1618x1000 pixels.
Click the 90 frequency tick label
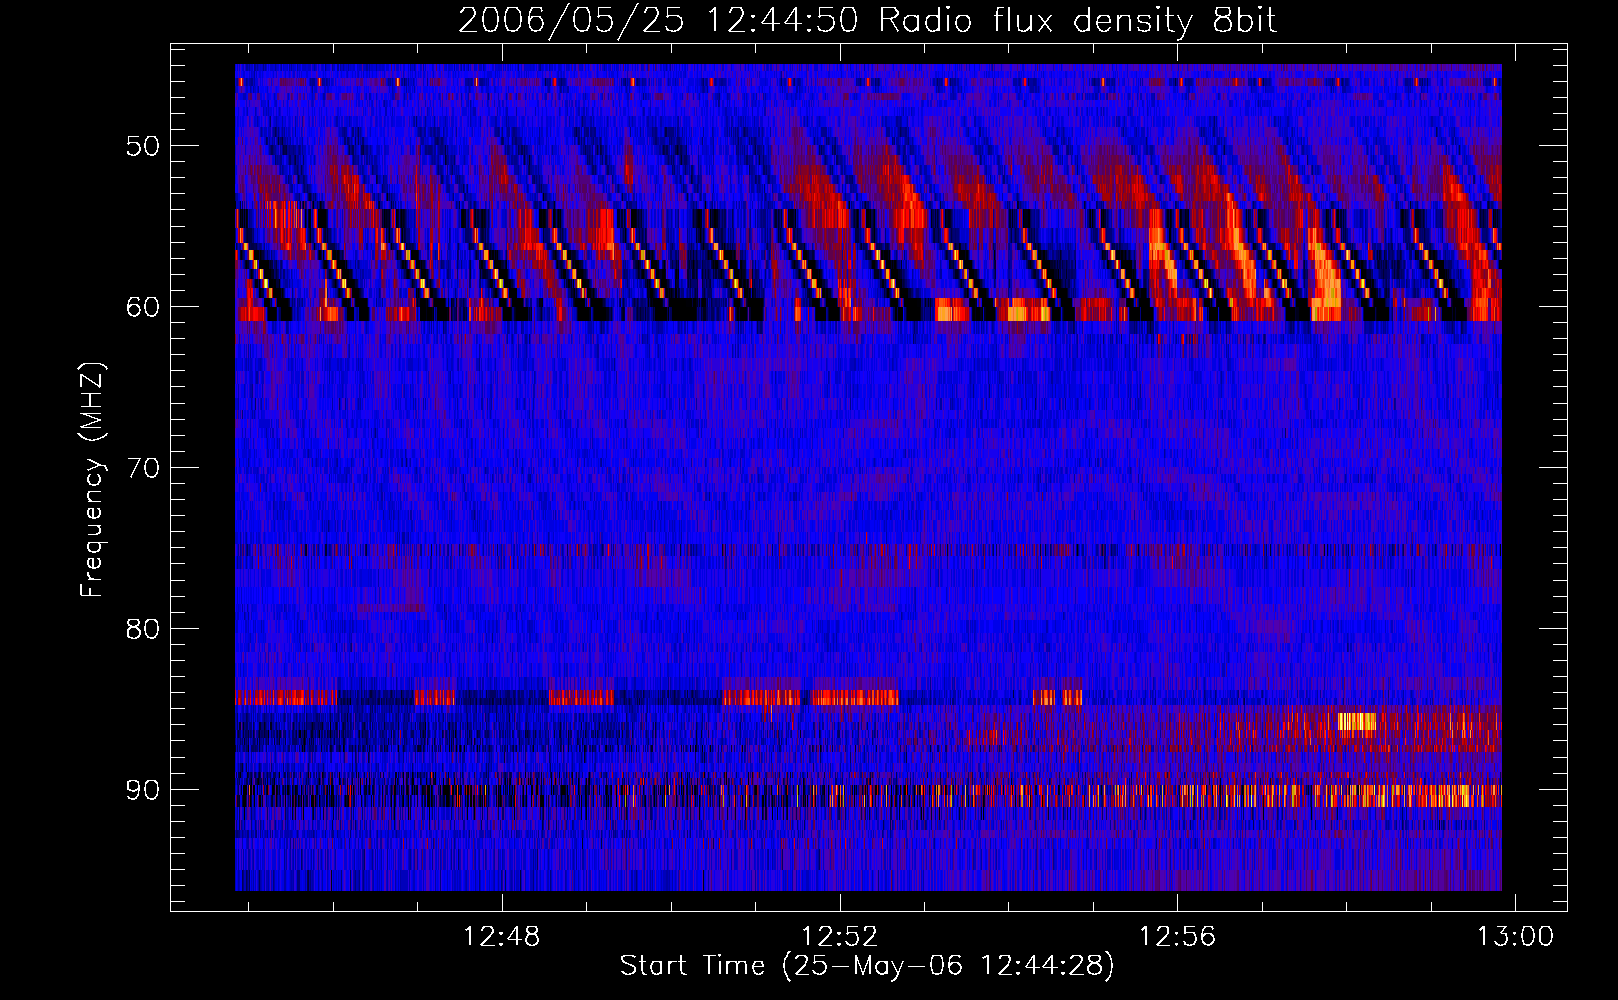pyautogui.click(x=143, y=790)
